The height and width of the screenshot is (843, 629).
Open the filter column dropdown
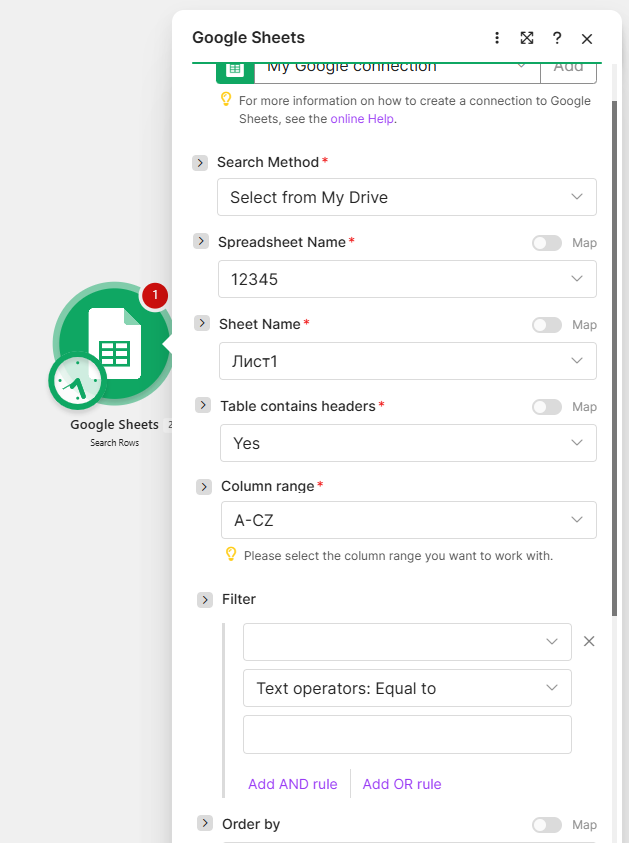[408, 642]
